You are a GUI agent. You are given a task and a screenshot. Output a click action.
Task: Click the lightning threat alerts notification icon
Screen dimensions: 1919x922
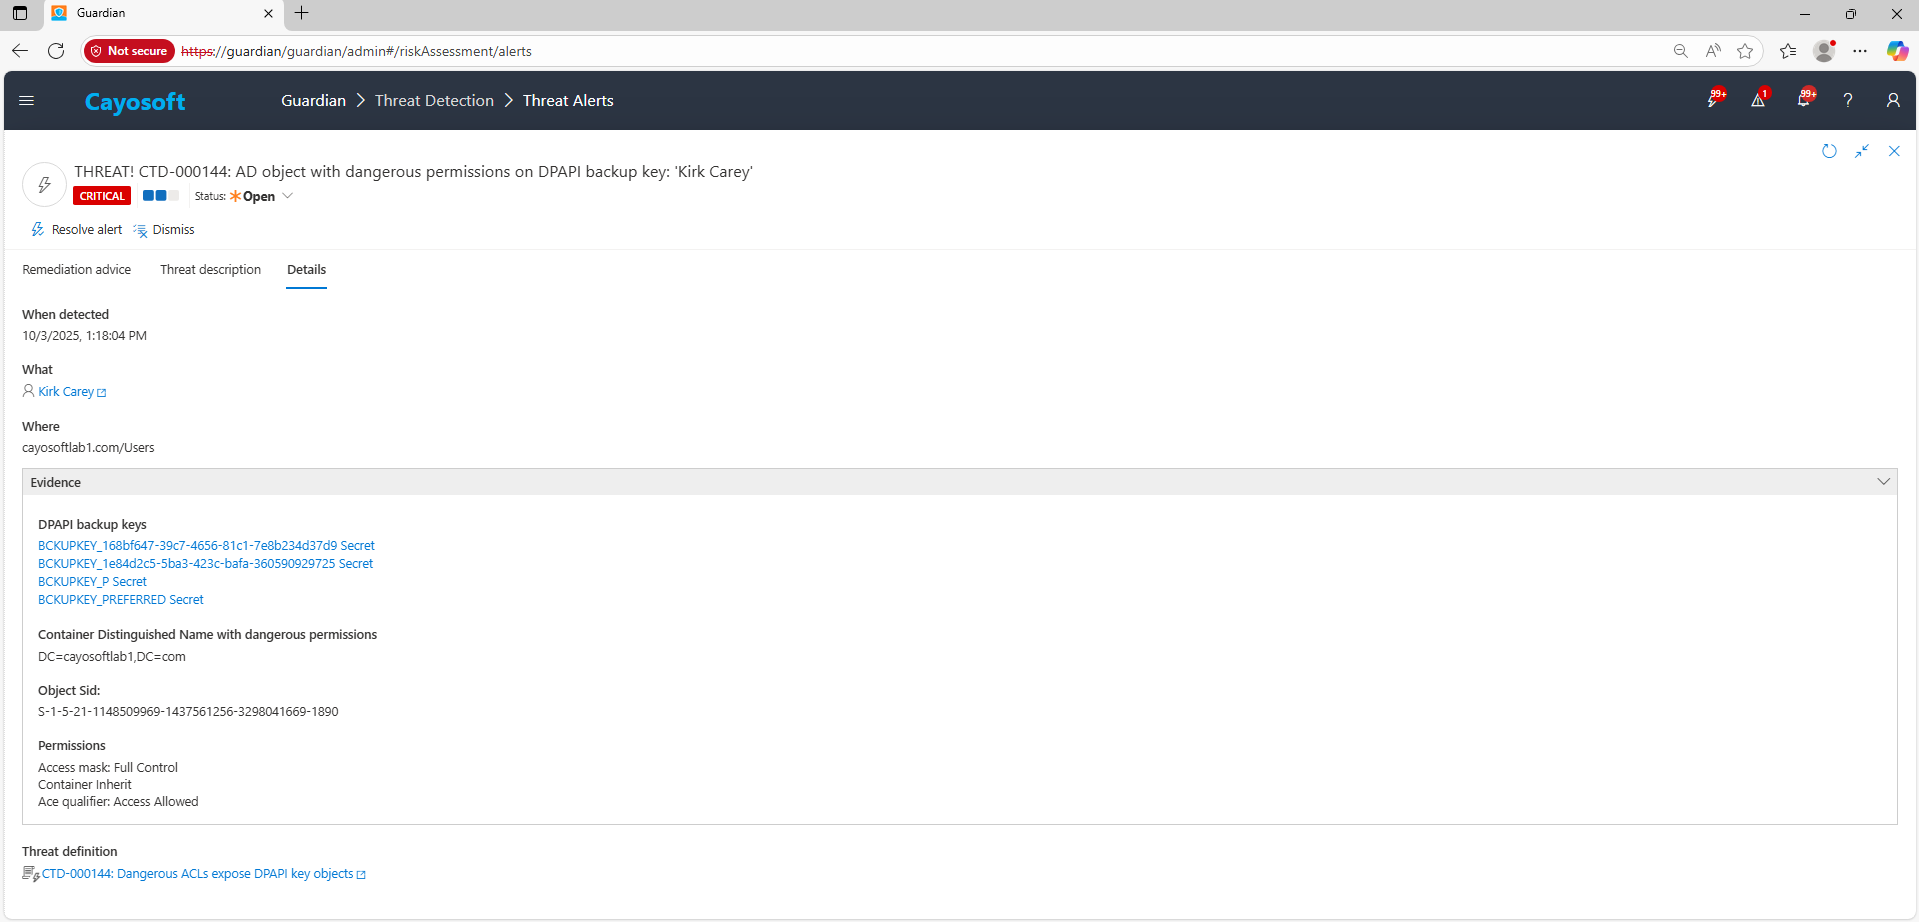tap(1715, 100)
